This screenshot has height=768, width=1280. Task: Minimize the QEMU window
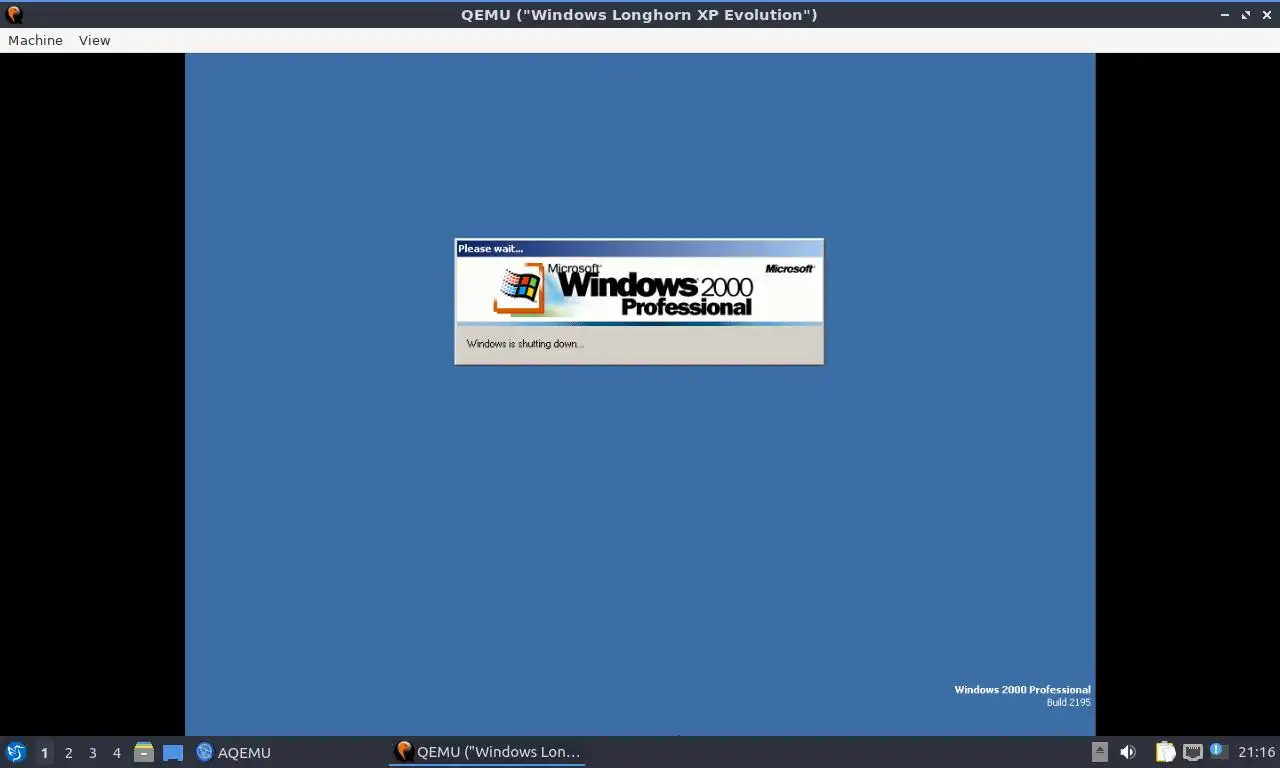[x=1226, y=15]
